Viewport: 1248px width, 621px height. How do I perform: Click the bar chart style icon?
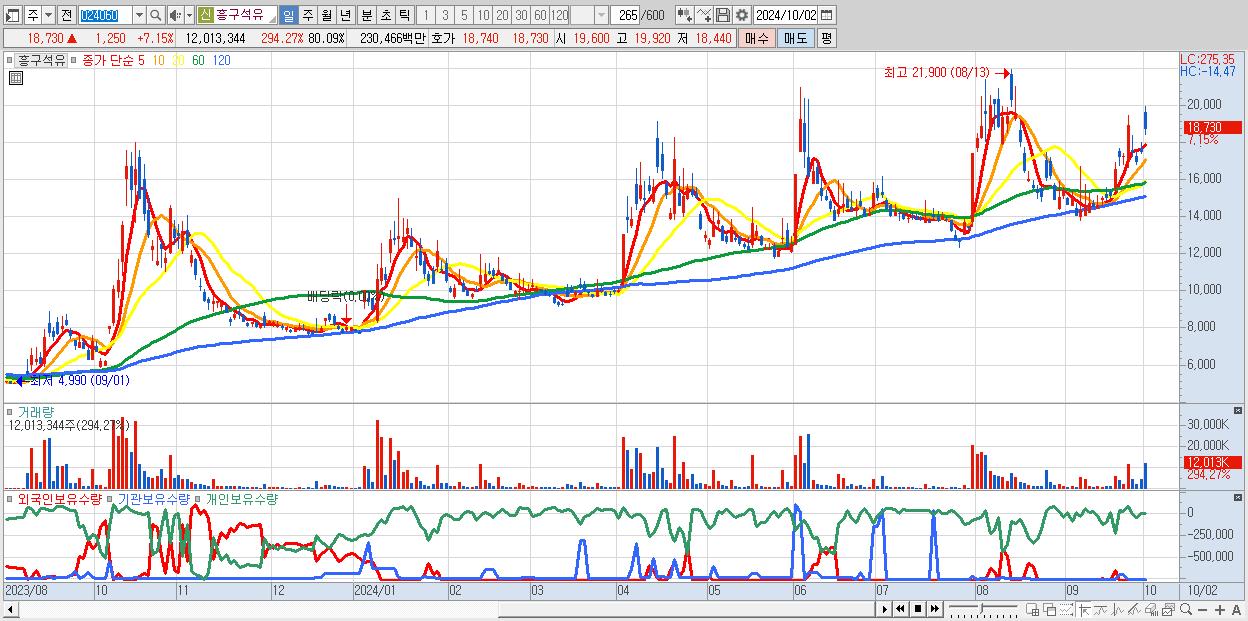click(1118, 609)
